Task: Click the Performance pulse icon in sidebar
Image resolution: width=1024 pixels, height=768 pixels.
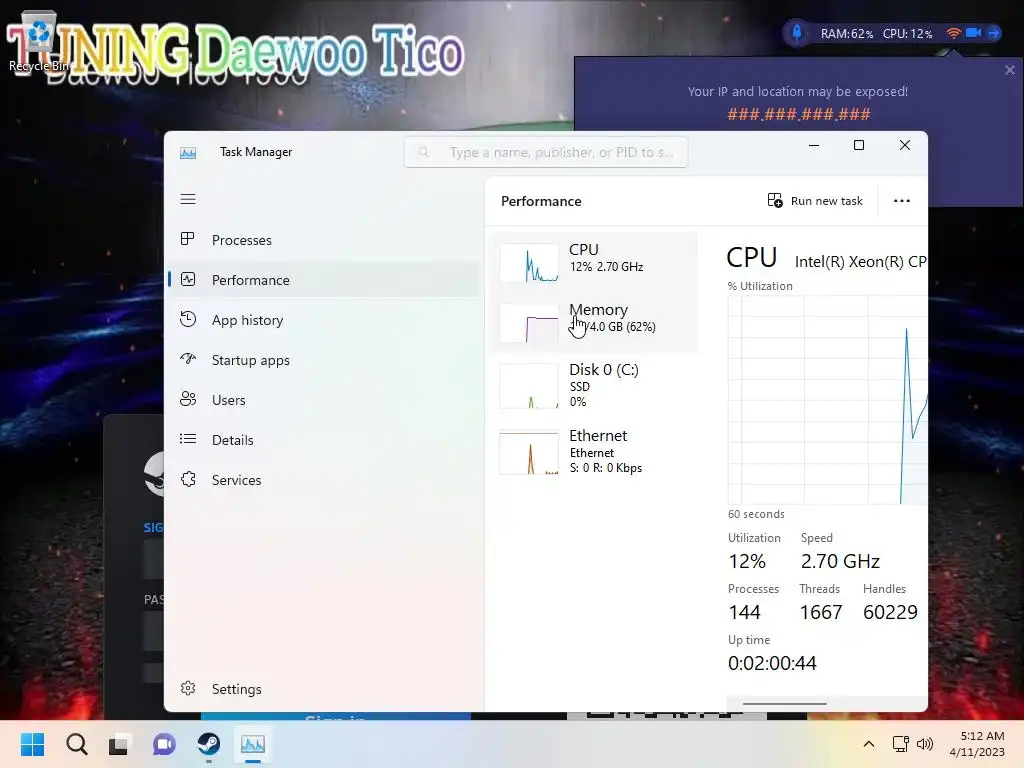Action: (188, 280)
